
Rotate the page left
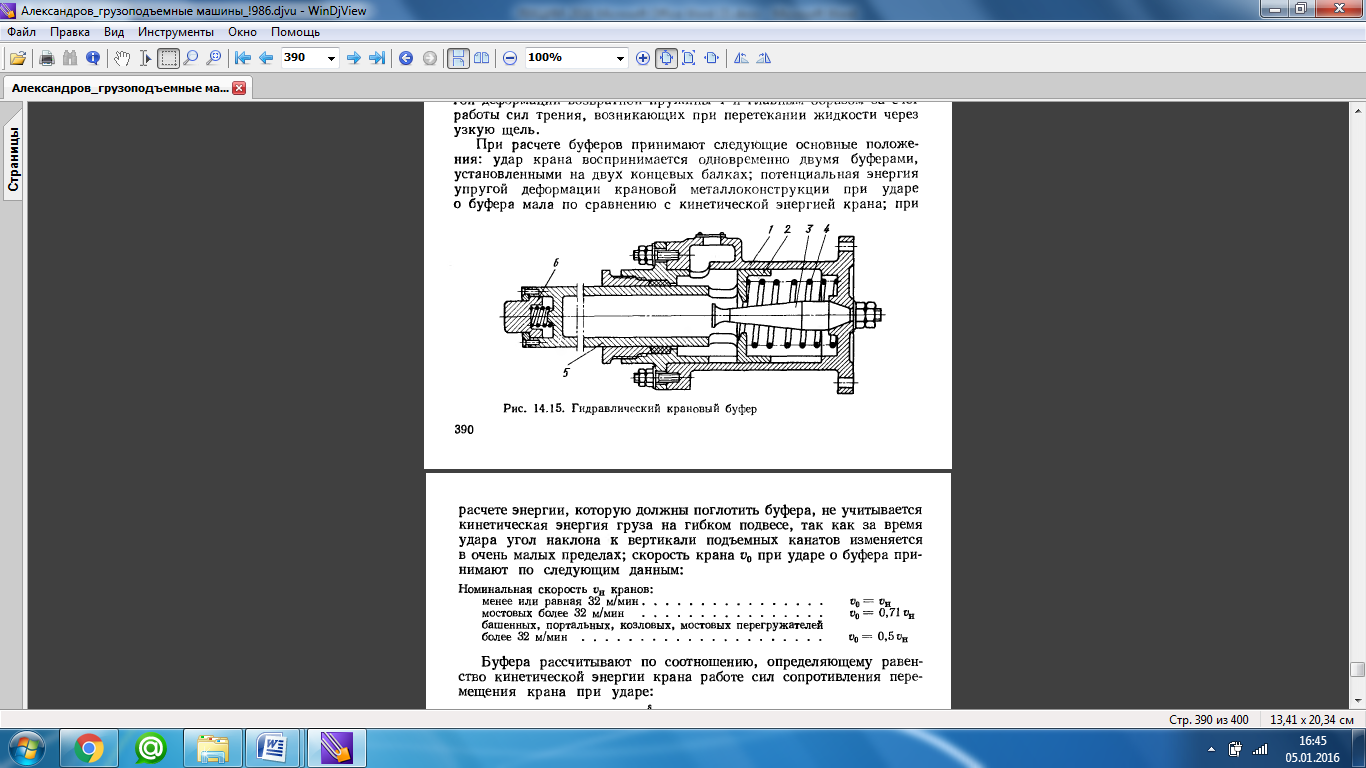pos(740,58)
